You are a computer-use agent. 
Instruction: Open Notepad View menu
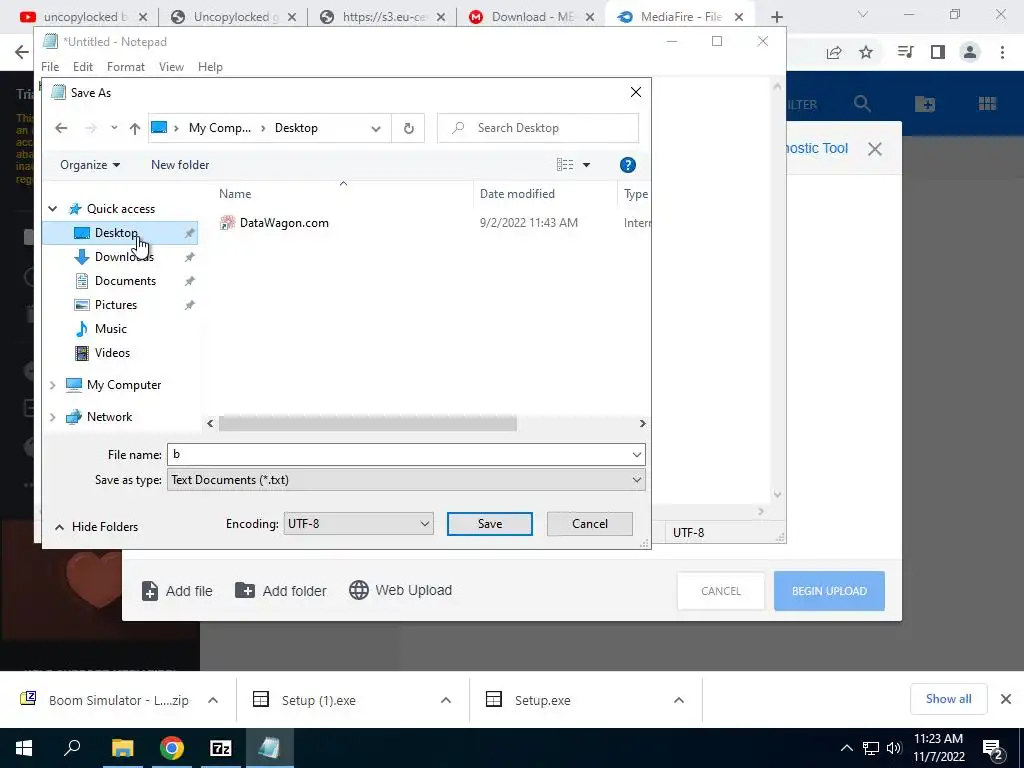(171, 67)
